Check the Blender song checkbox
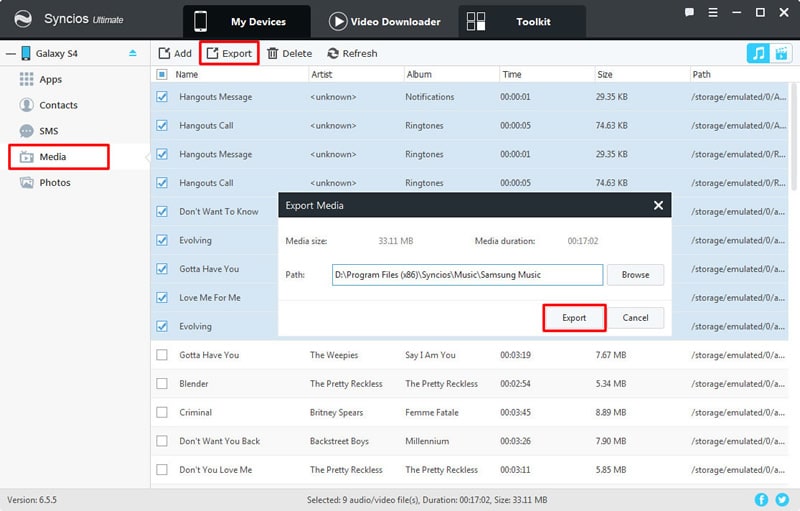Image resolution: width=800 pixels, height=511 pixels. (x=162, y=384)
